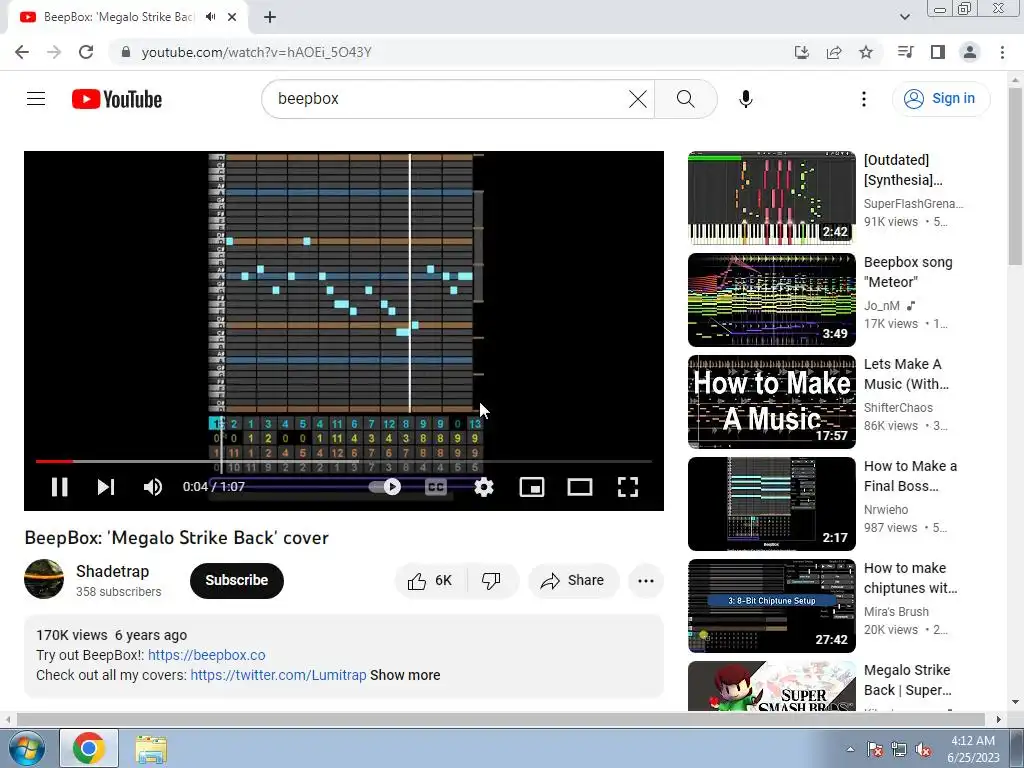Search with your voice microphone

pos(746,99)
